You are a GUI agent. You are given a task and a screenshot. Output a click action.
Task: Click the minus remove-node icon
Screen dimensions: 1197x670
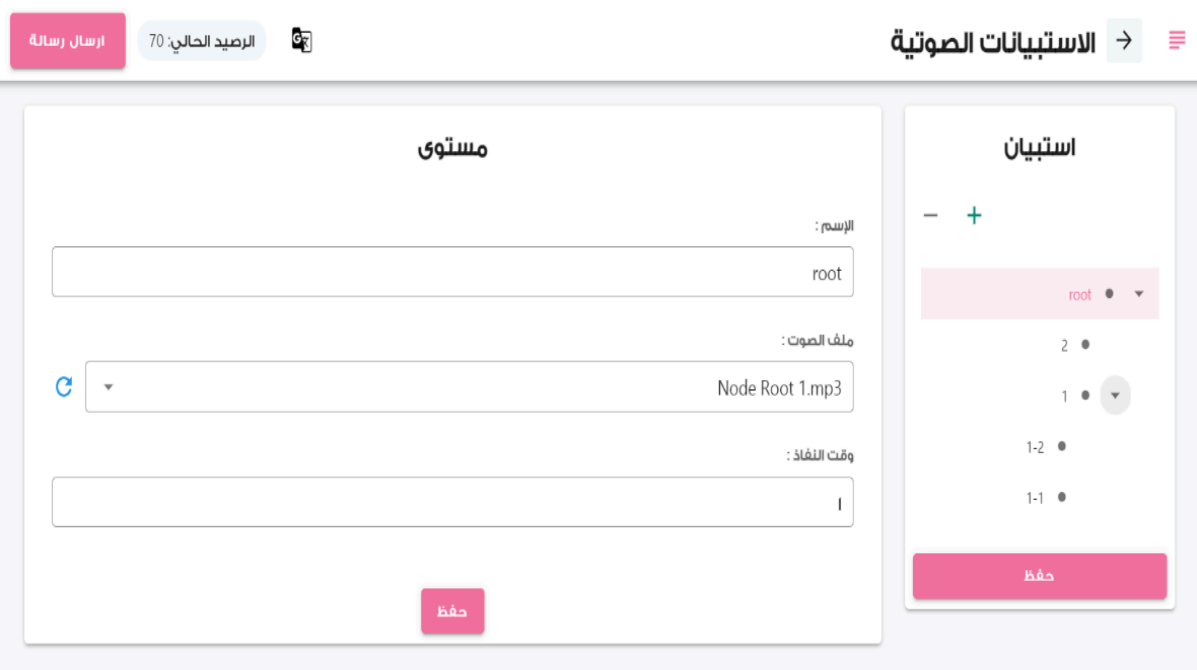pyautogui.click(x=930, y=215)
